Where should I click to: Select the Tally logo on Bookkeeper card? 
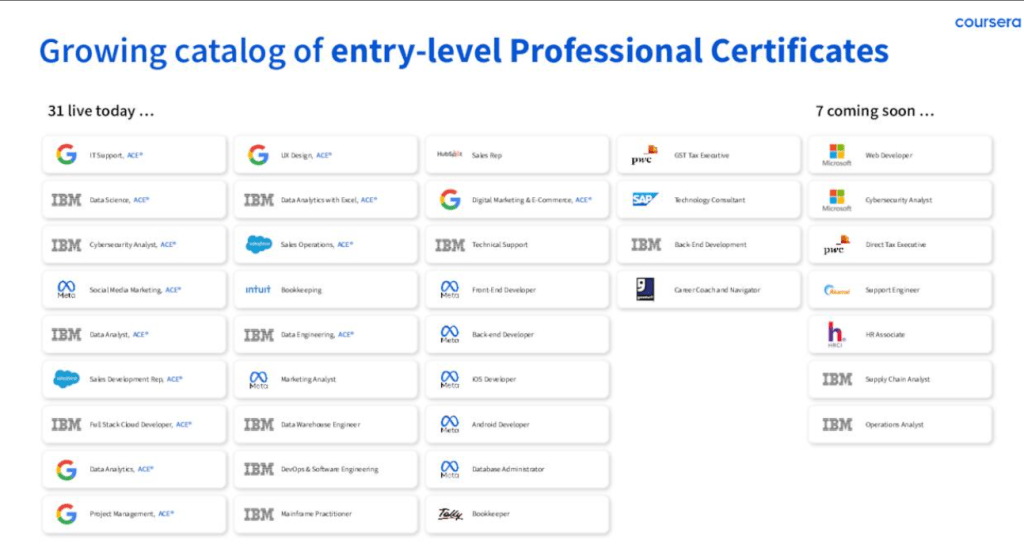450,514
